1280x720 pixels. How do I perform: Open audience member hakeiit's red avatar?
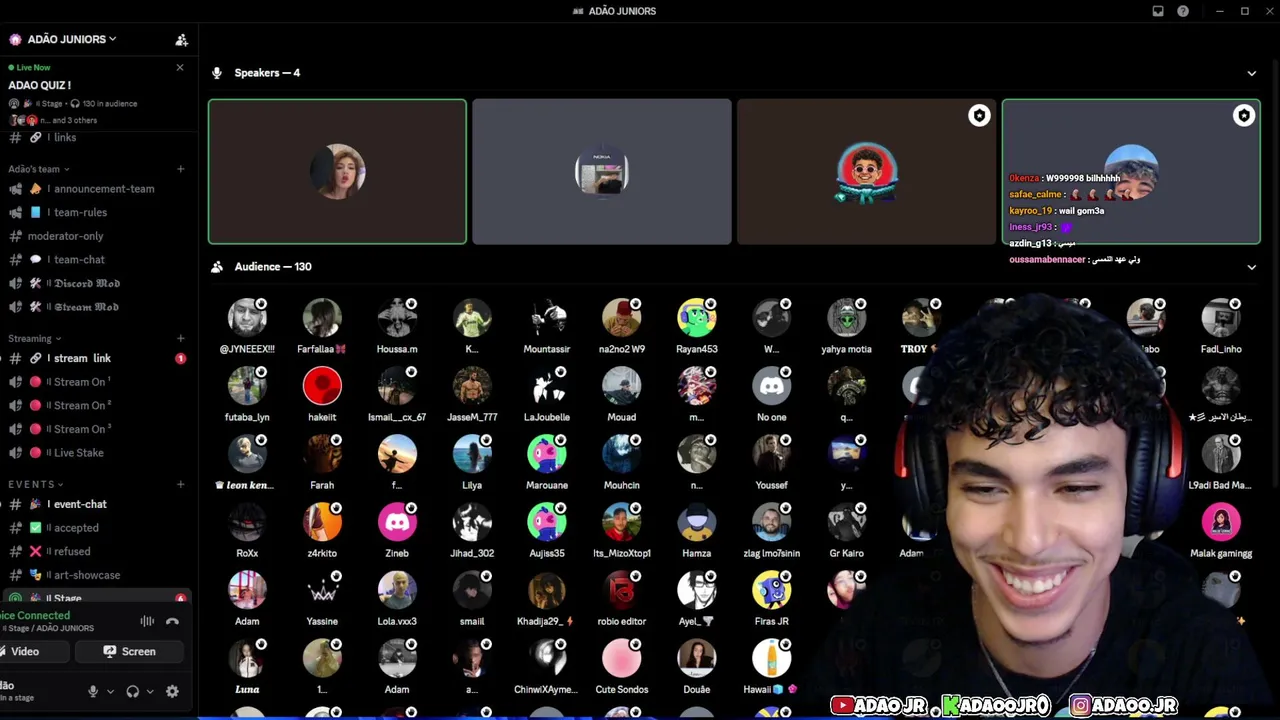[322, 386]
